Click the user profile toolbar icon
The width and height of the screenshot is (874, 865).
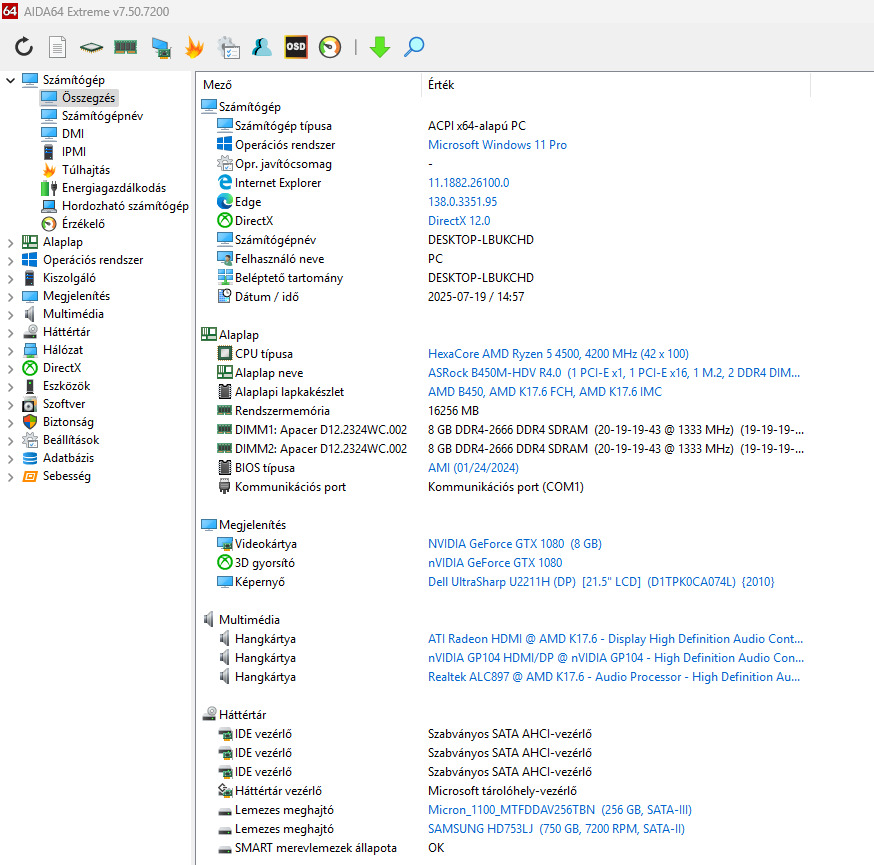(261, 47)
